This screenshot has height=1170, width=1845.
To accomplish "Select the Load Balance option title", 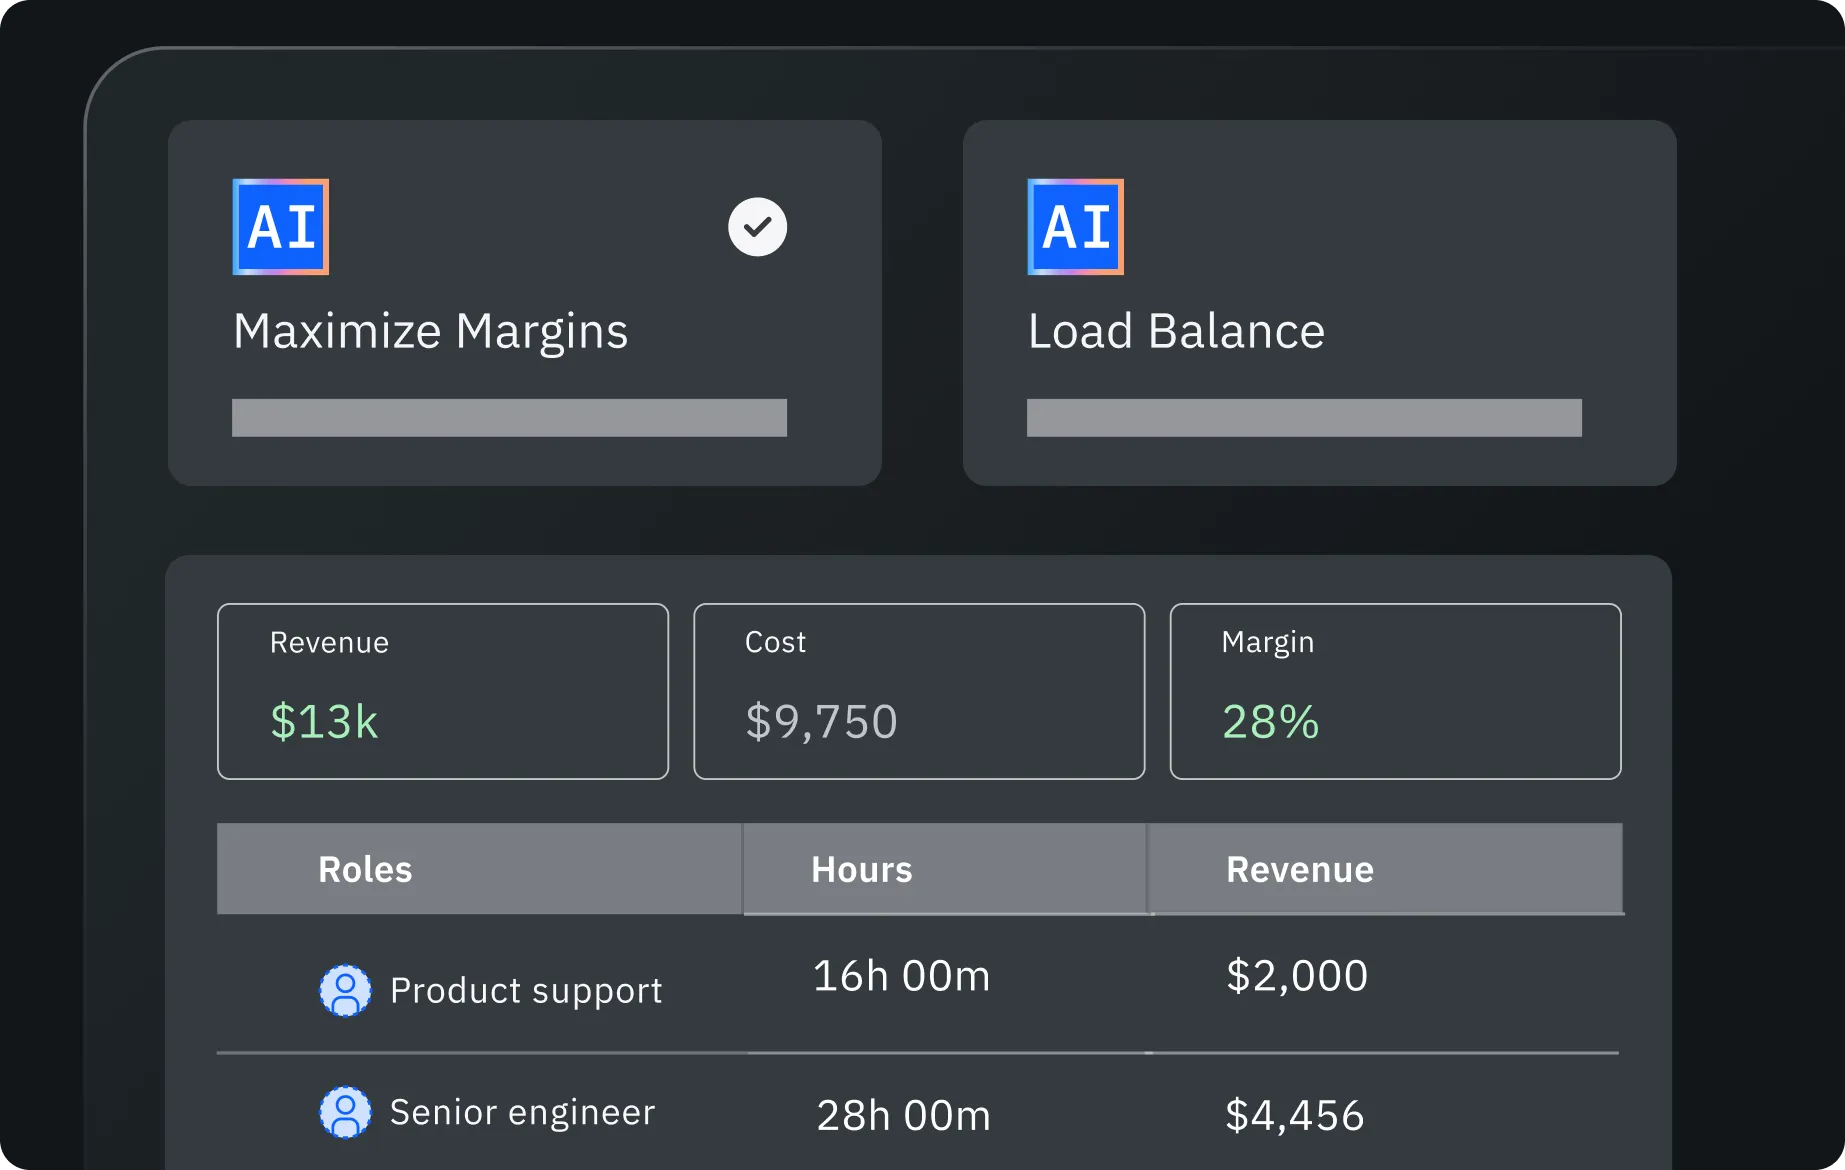I will [1176, 331].
